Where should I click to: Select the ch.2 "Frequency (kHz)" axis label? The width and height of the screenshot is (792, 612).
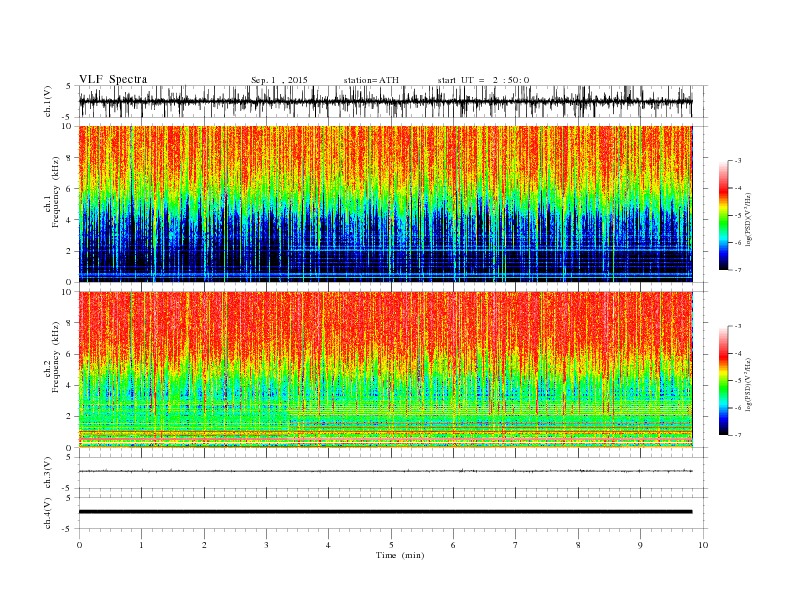coord(56,357)
